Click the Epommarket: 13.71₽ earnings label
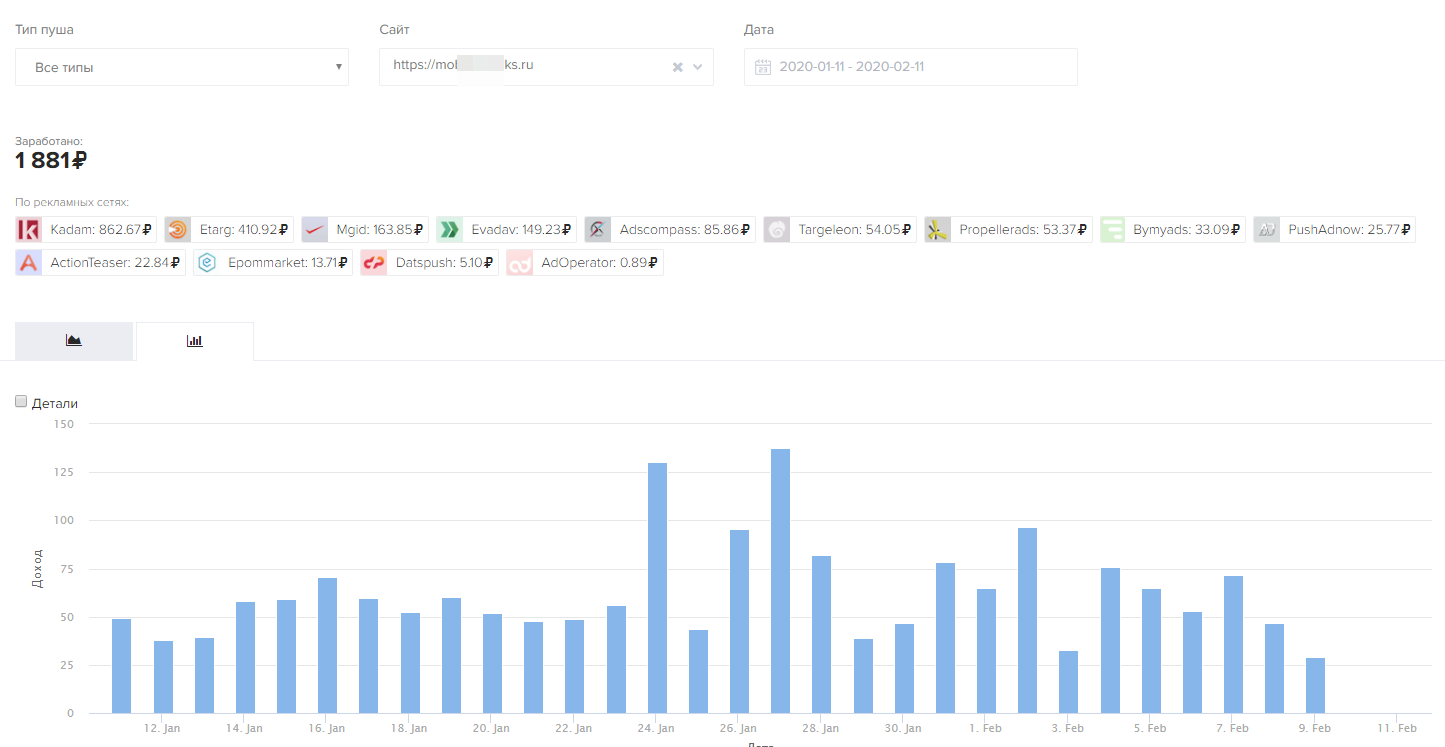1445x747 pixels. pos(288,263)
